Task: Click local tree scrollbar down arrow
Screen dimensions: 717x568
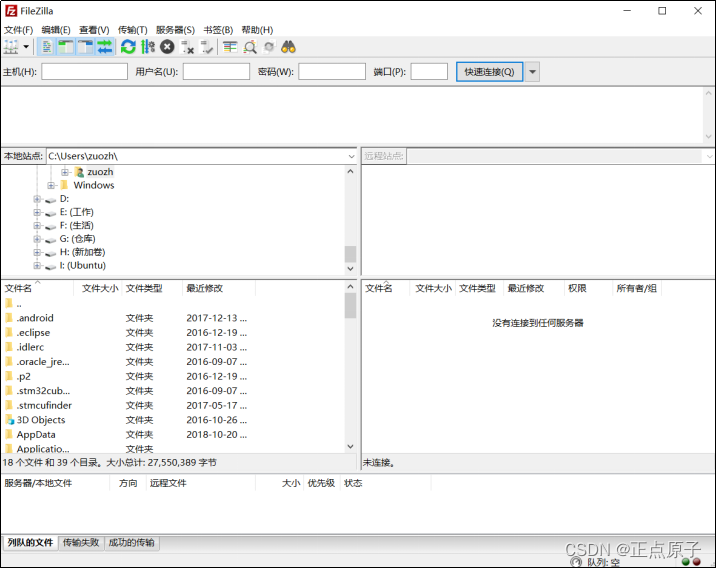Action: pyautogui.click(x=350, y=268)
